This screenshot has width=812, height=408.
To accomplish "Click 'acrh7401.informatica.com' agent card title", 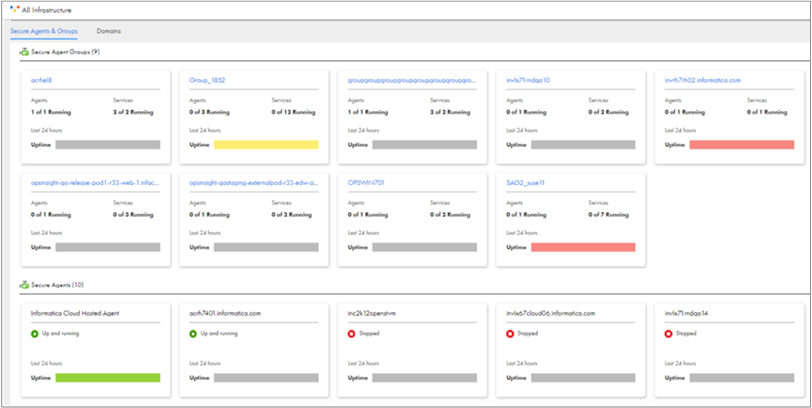I will (225, 313).
